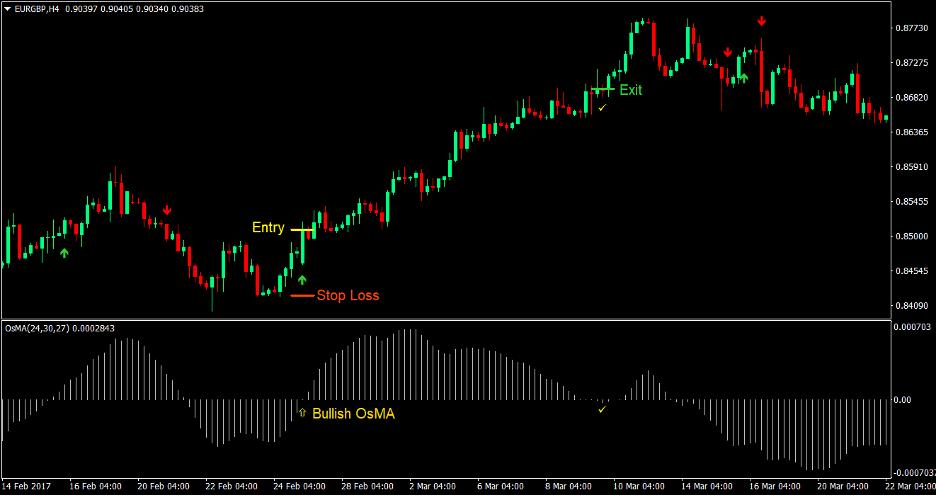Select the green up arrow below the Entry candle

302,279
